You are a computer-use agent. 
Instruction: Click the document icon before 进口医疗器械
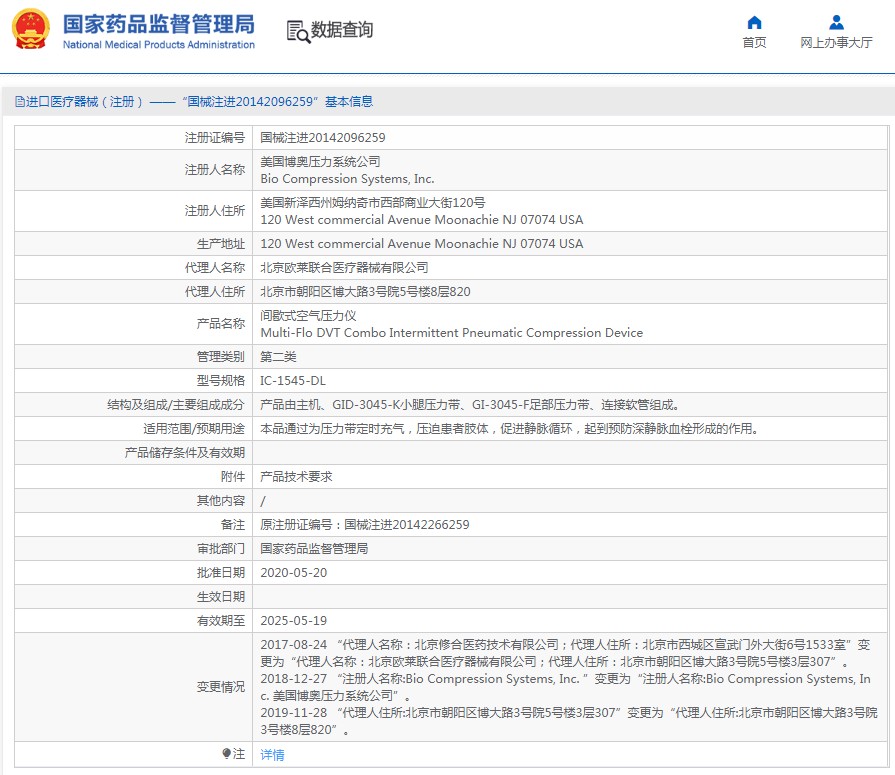click(x=20, y=102)
